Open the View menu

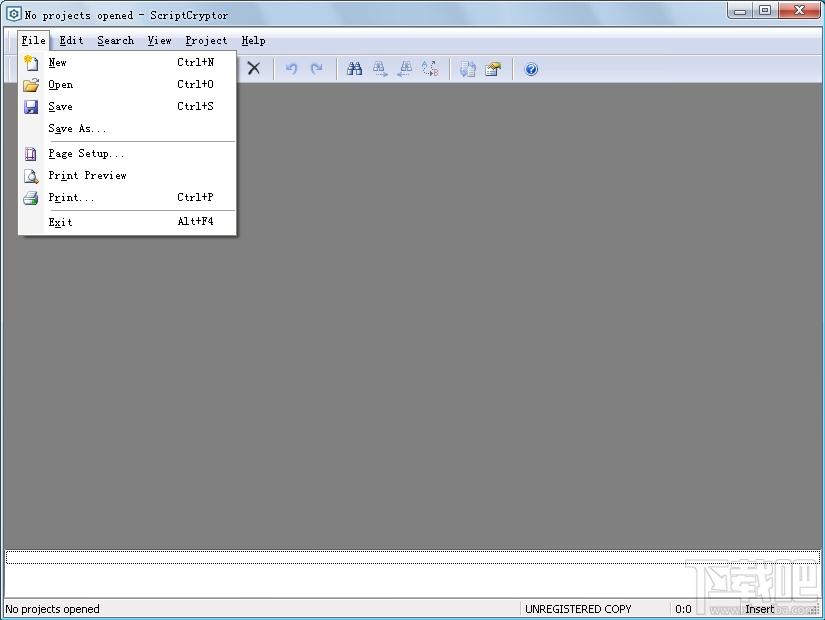point(159,41)
